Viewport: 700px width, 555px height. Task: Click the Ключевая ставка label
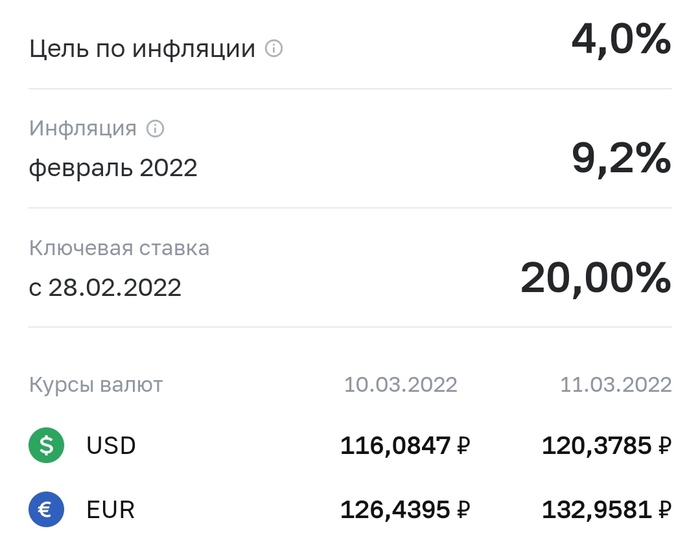tap(119, 248)
